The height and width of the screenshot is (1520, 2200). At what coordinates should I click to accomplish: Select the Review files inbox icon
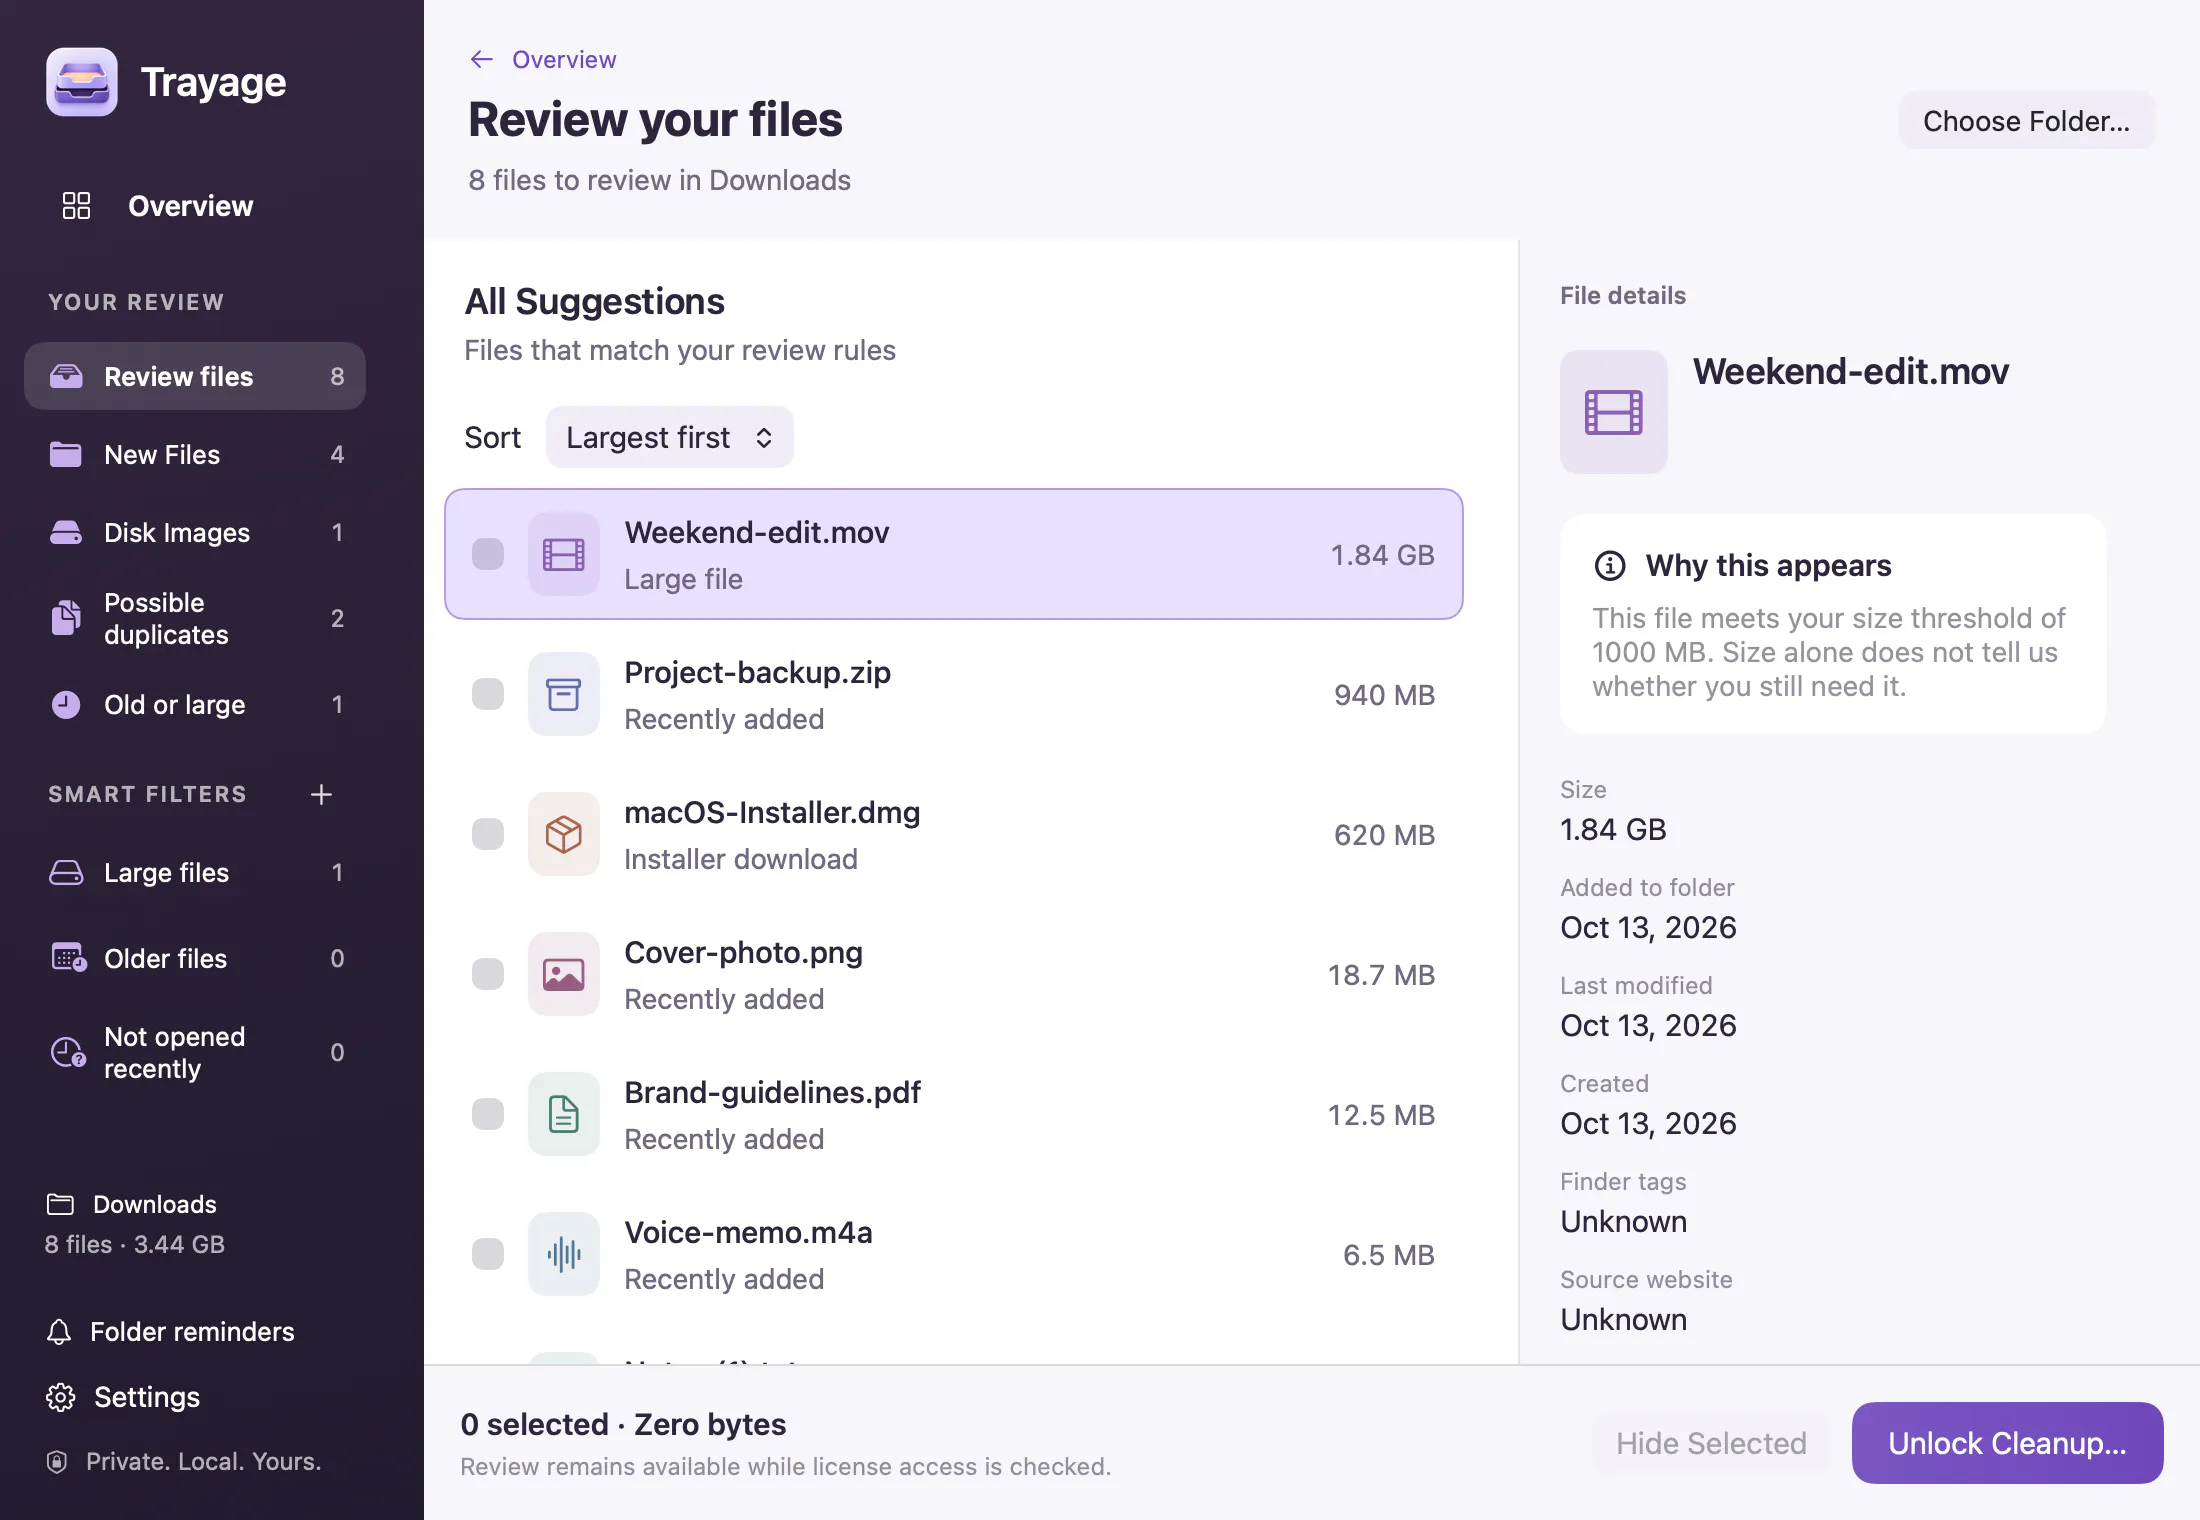66,376
